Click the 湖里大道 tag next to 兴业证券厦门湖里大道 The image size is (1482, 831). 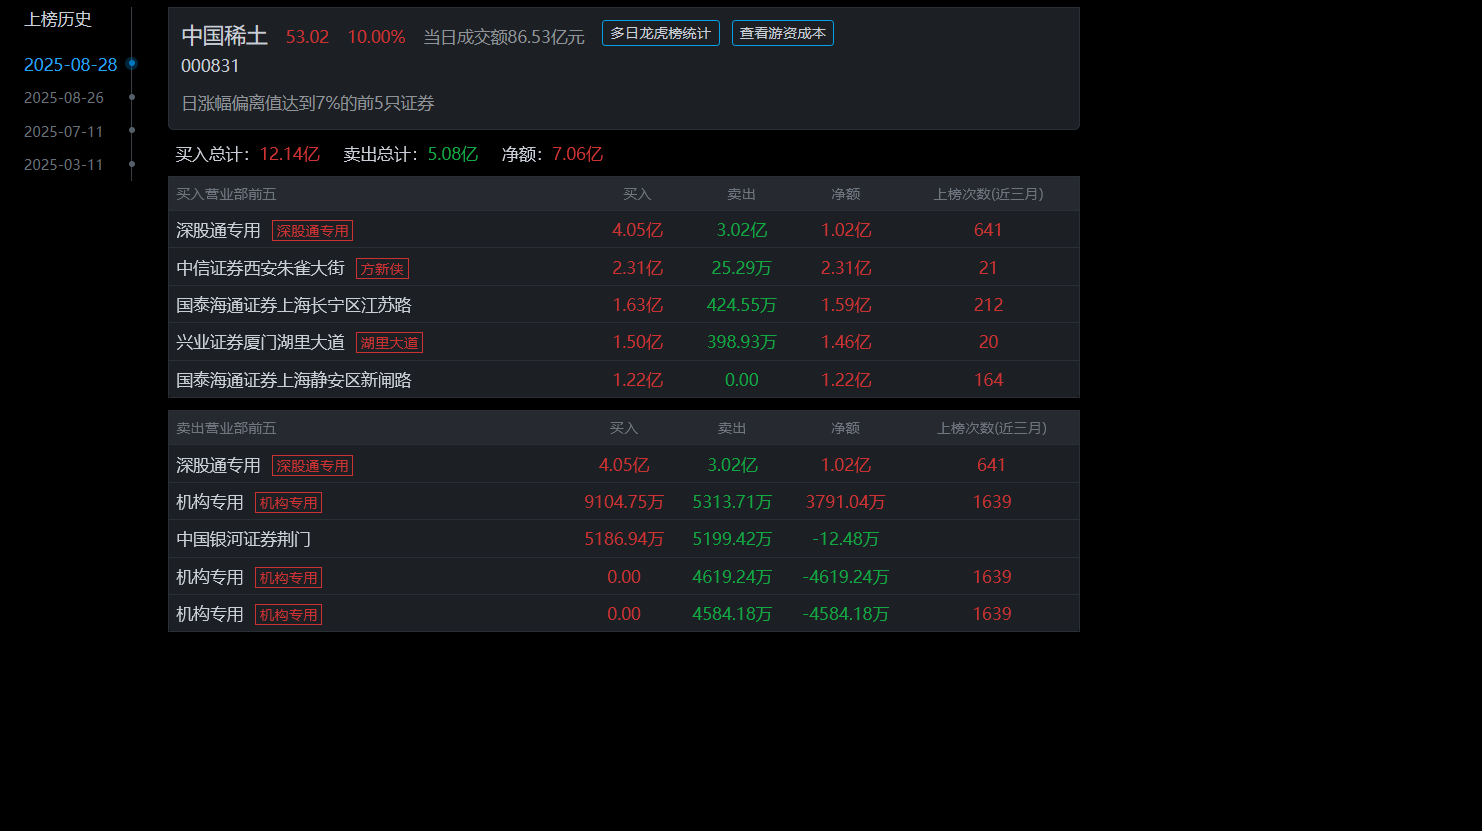(389, 343)
